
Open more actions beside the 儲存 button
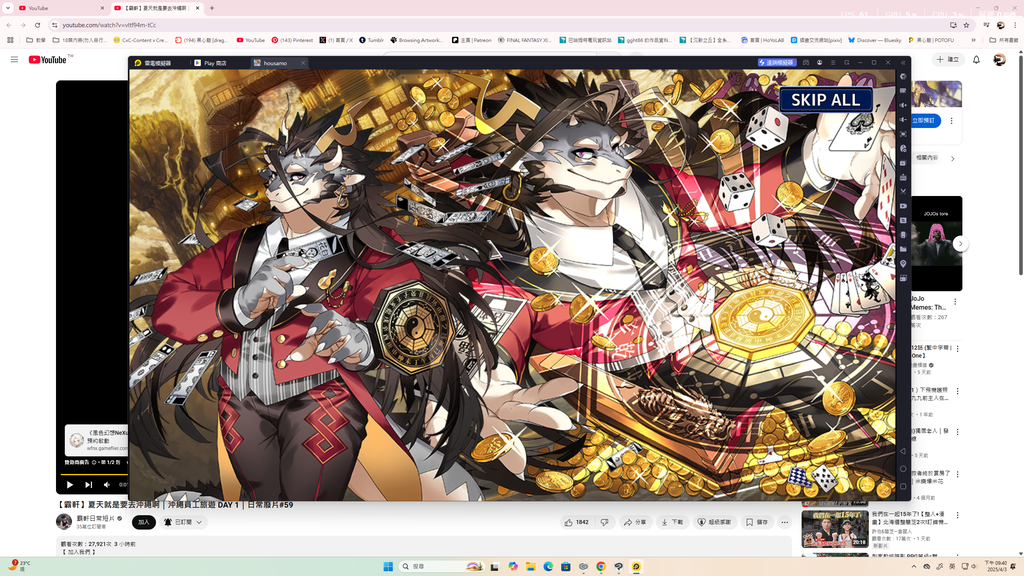784,522
